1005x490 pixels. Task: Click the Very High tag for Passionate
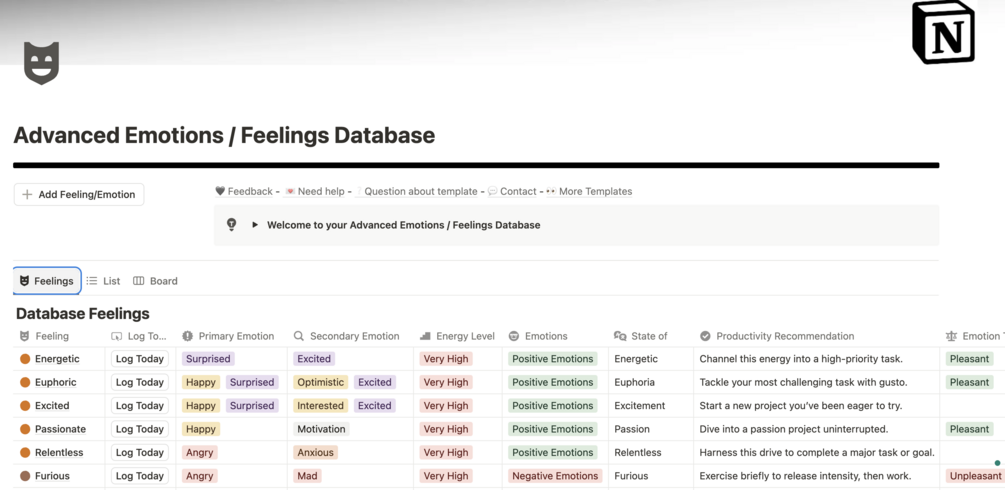tap(445, 429)
